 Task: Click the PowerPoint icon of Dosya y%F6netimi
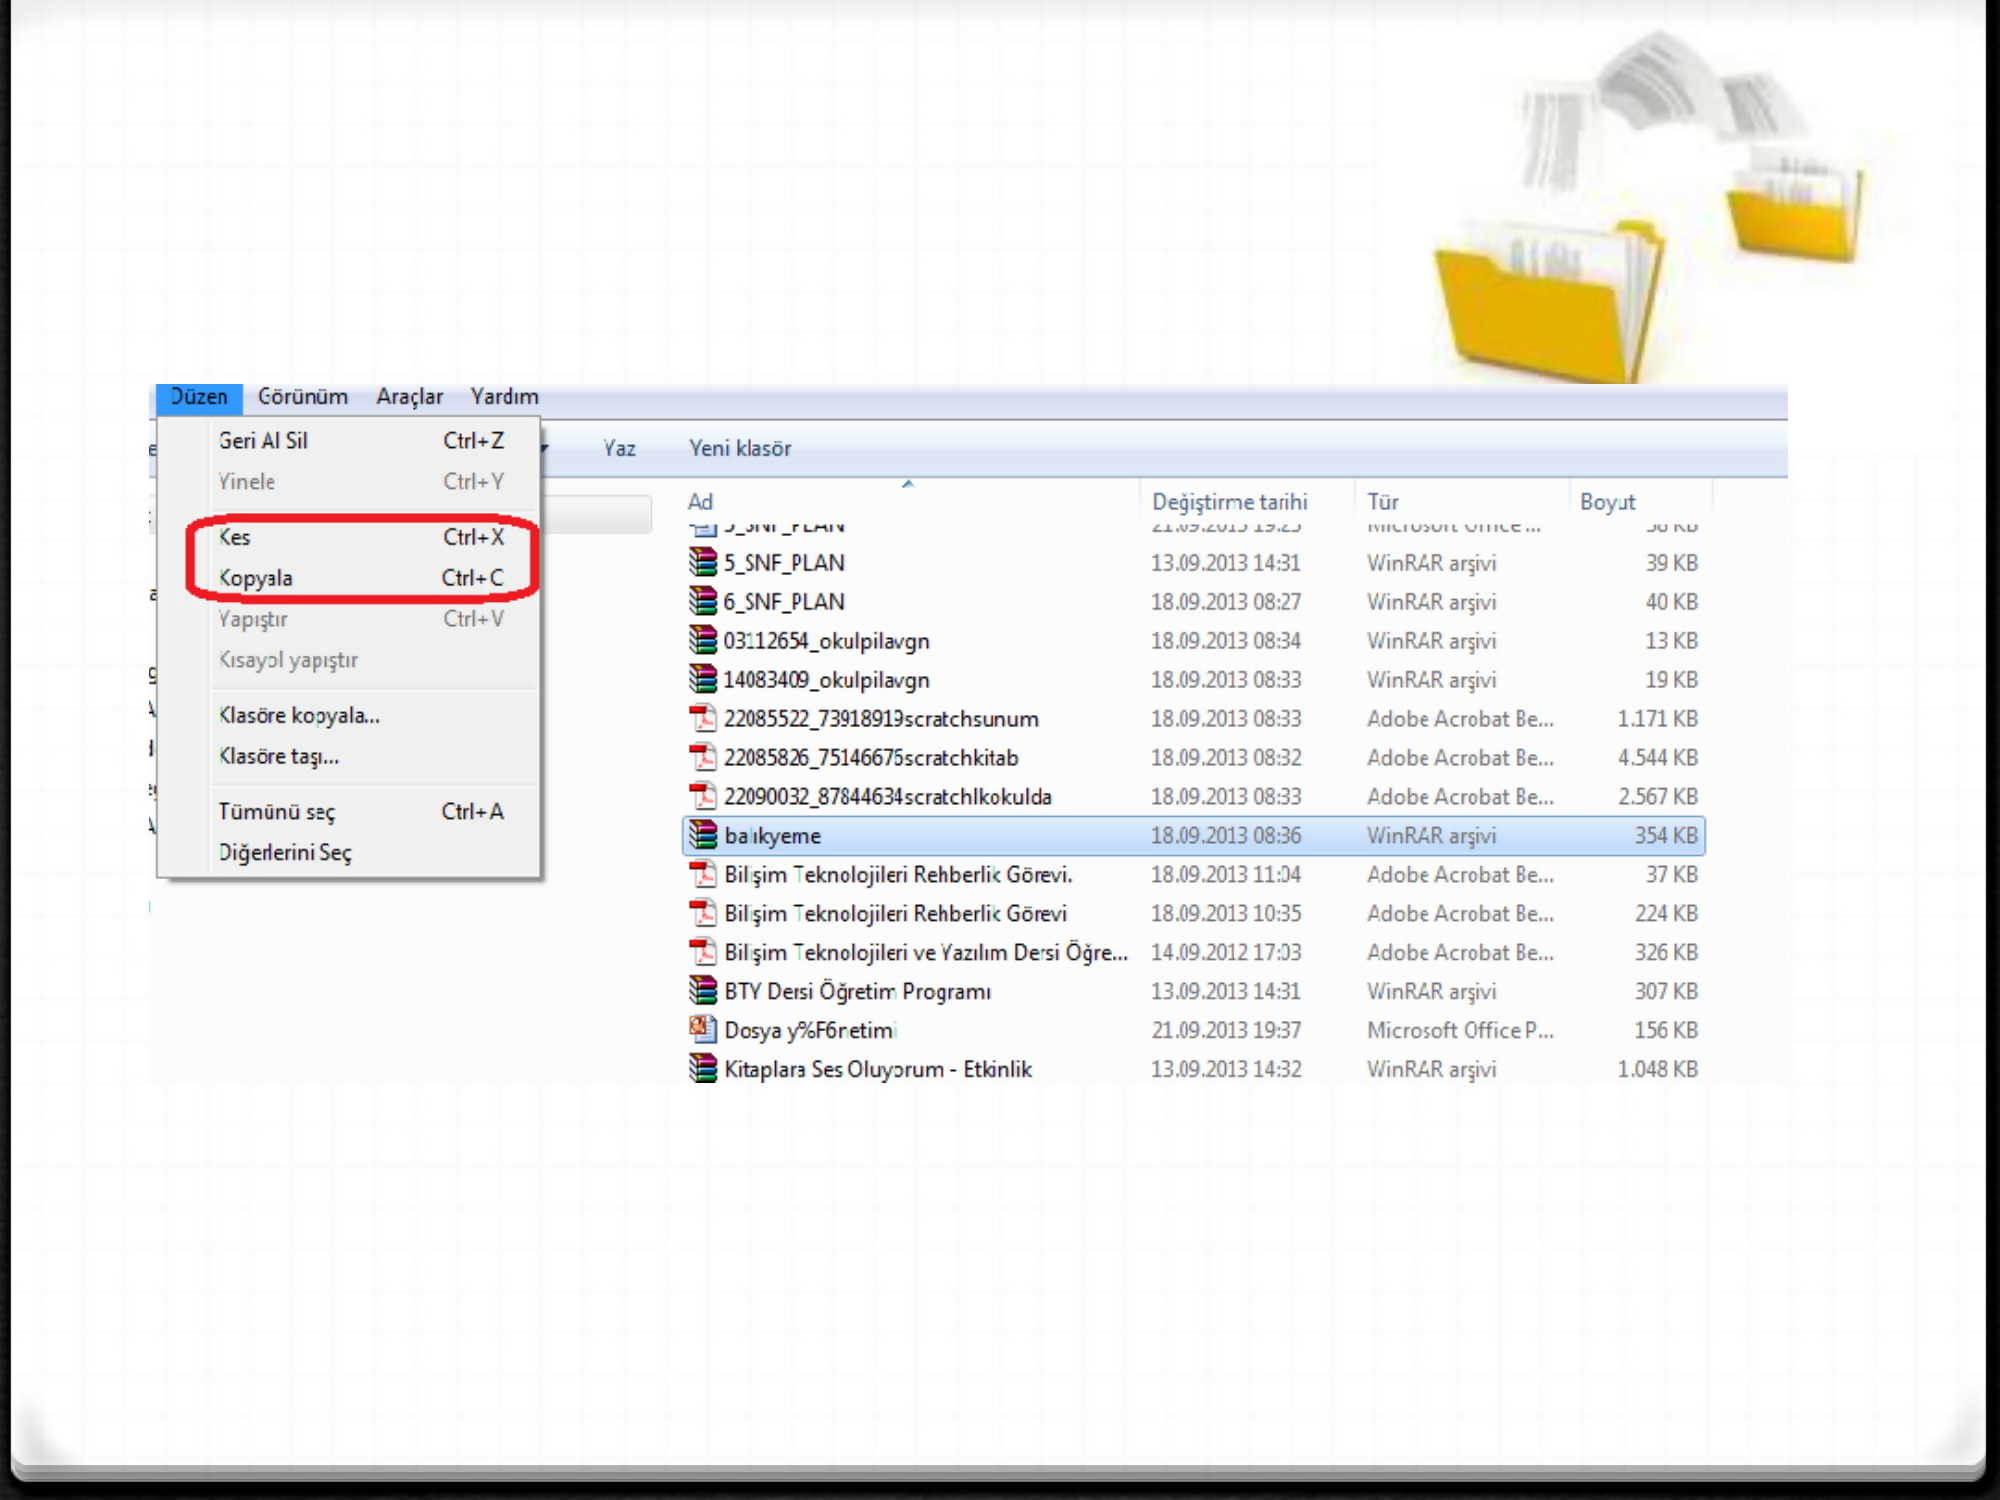tap(703, 1029)
